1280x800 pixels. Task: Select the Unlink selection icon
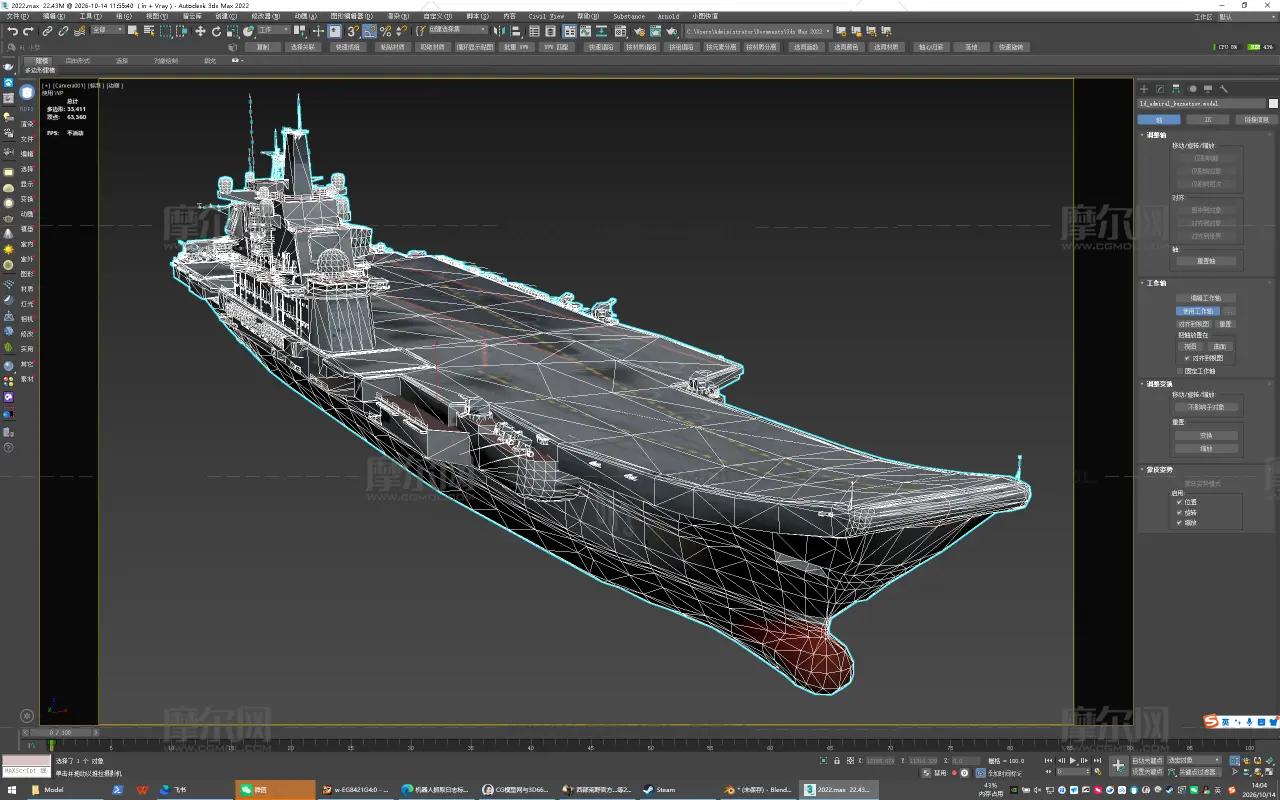[x=63, y=31]
